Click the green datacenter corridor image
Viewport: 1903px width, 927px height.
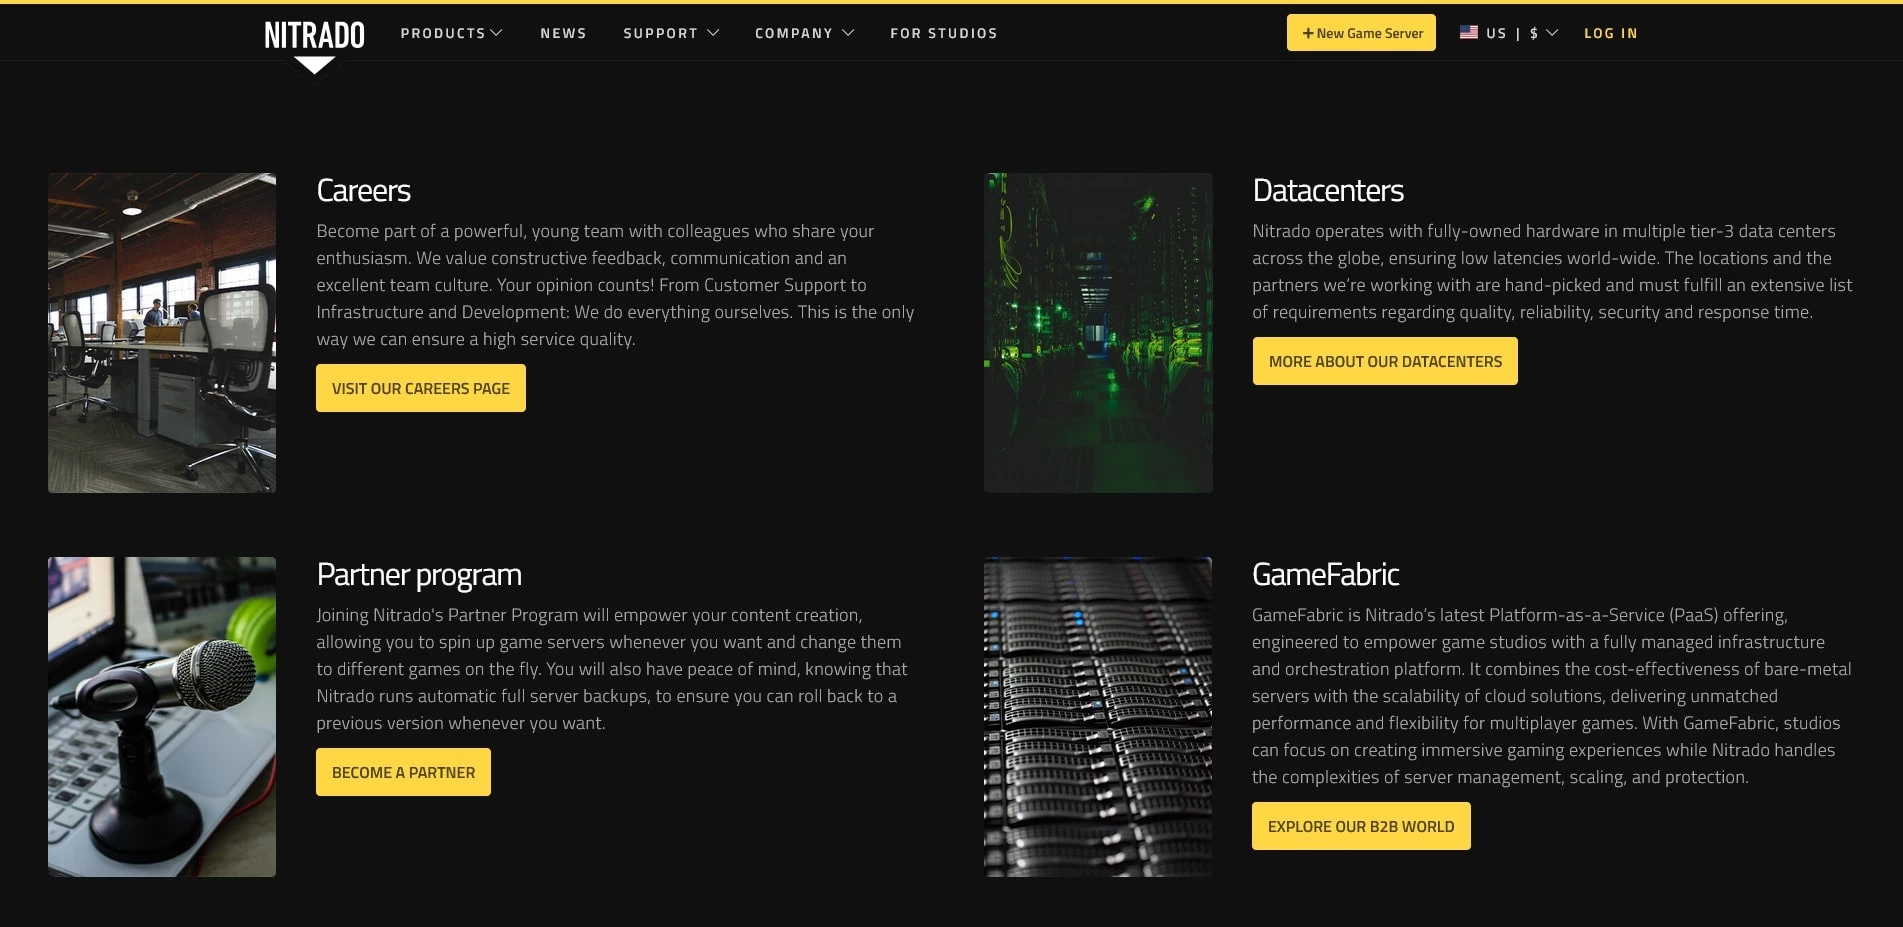point(1098,332)
